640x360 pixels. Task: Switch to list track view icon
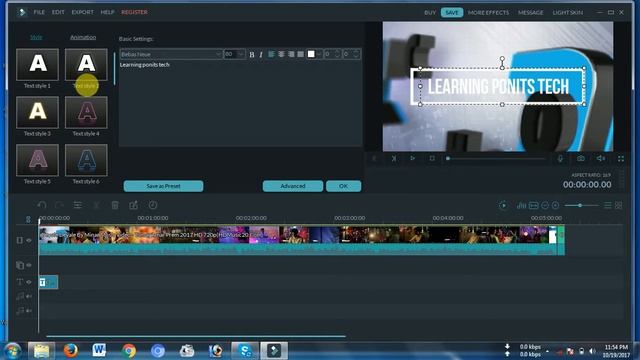608,206
